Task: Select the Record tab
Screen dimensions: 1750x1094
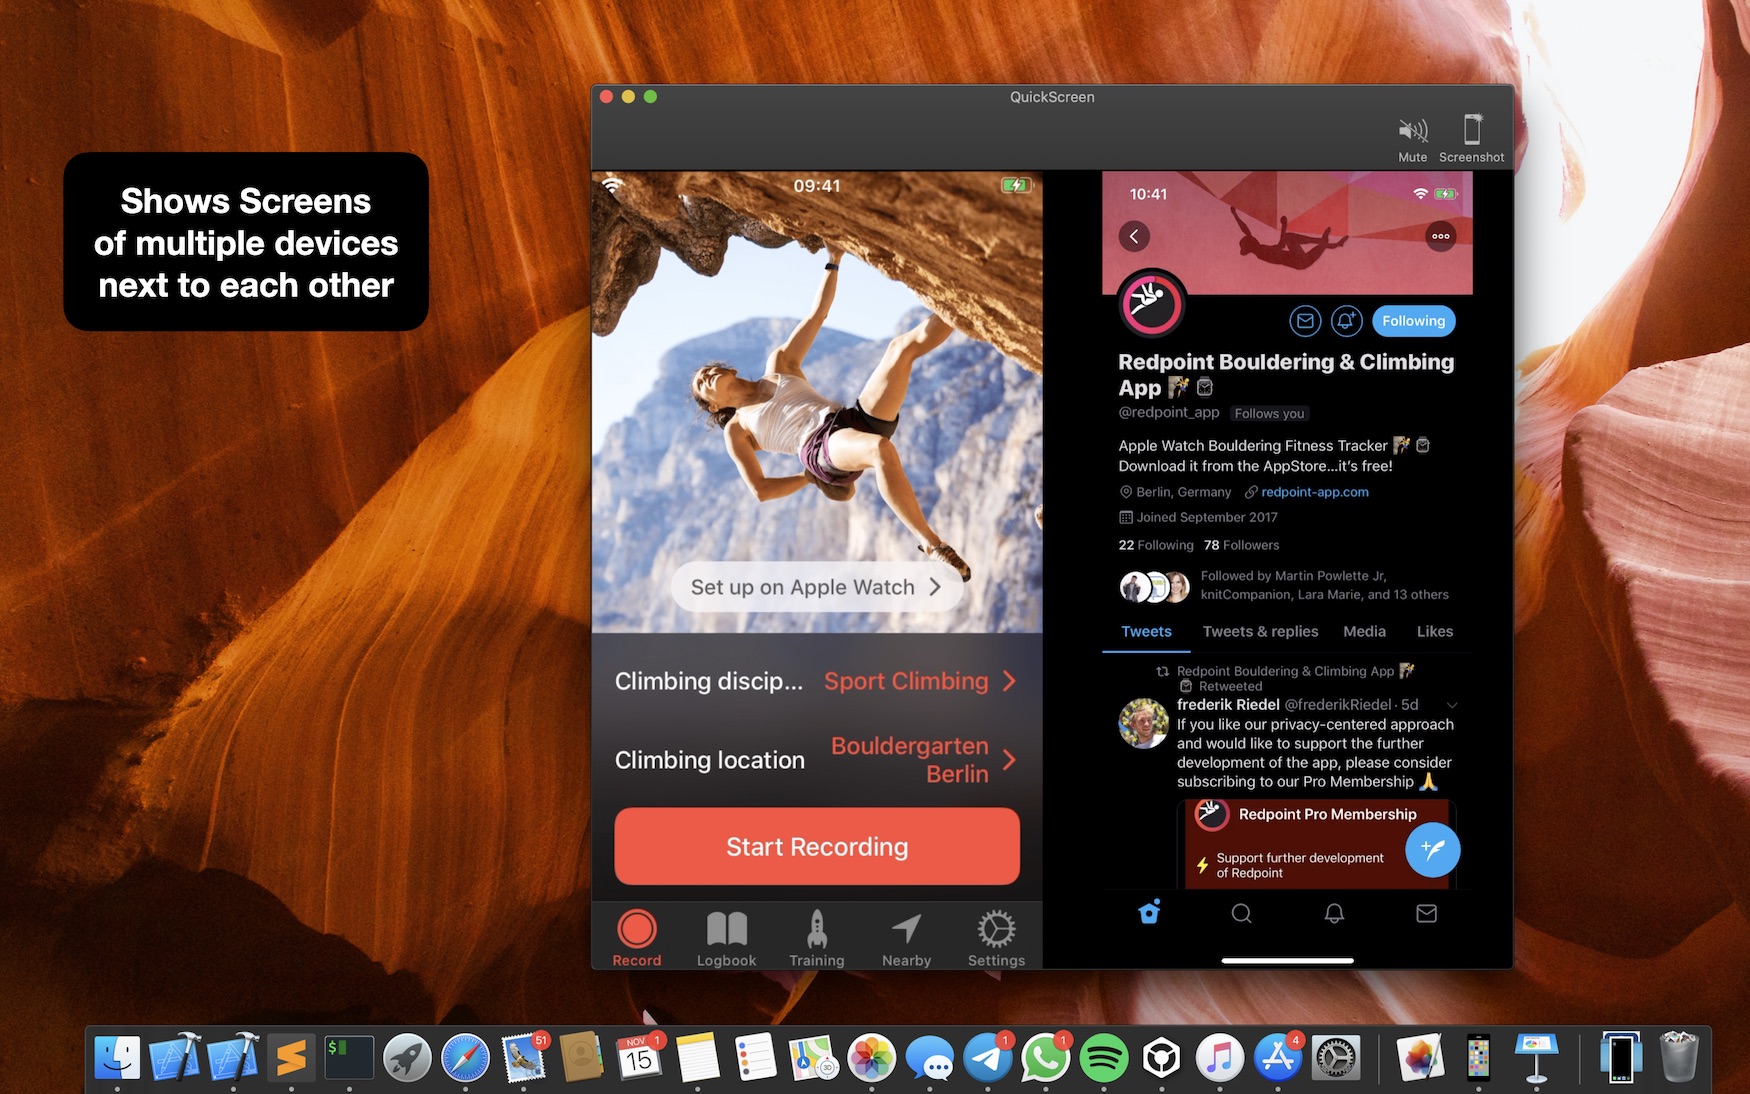Action: click(x=637, y=938)
